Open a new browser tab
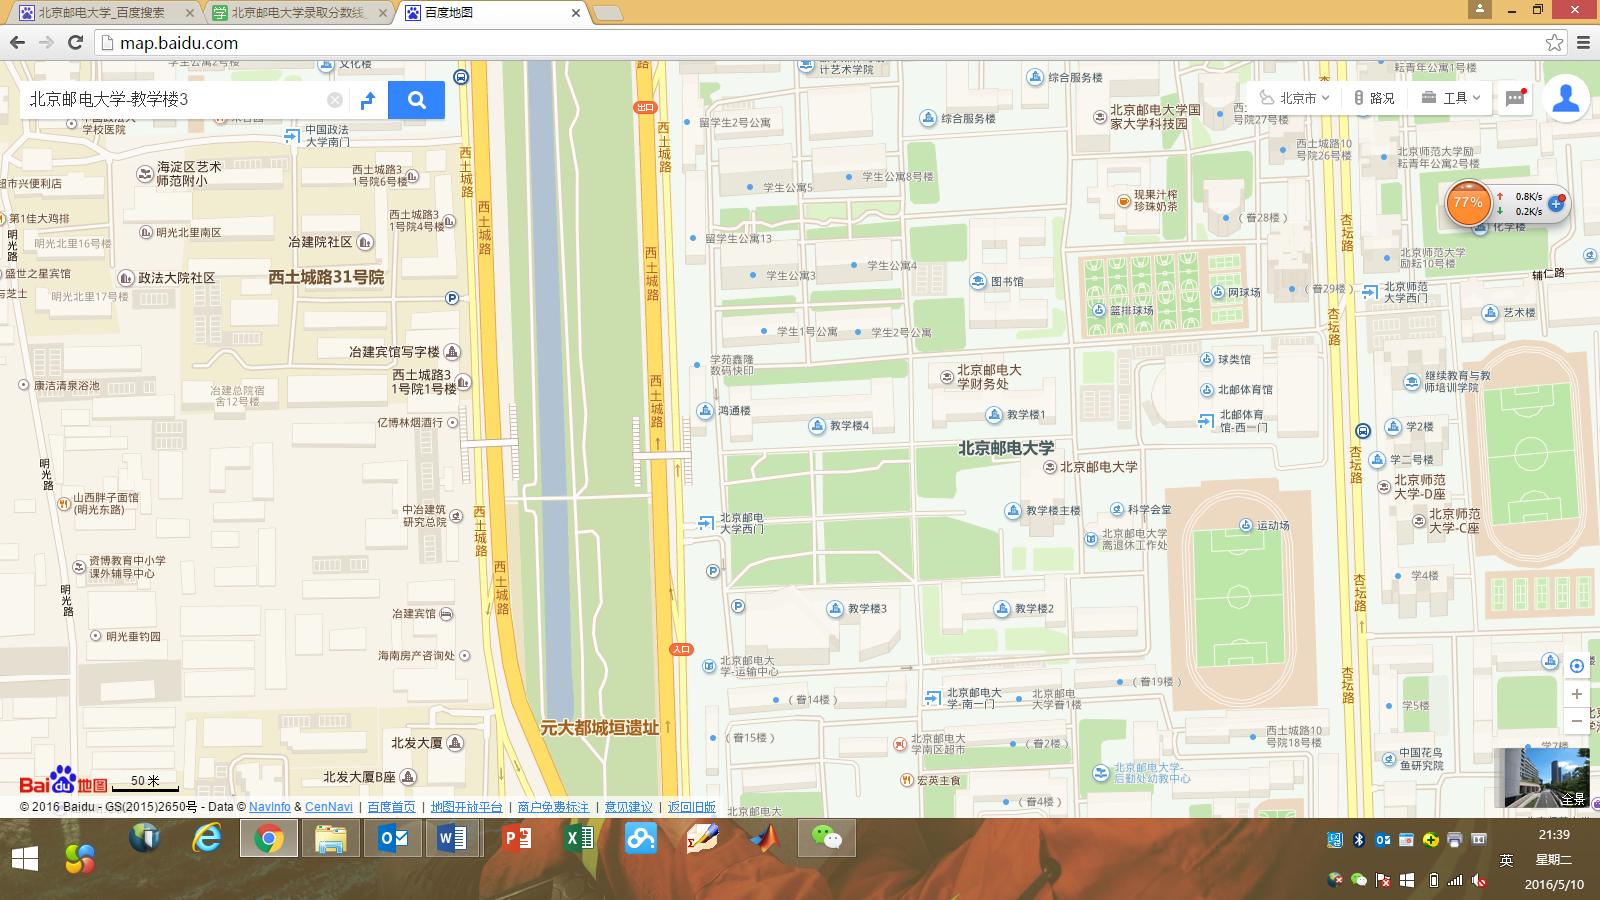Image resolution: width=1600 pixels, height=900 pixels. pos(607,13)
